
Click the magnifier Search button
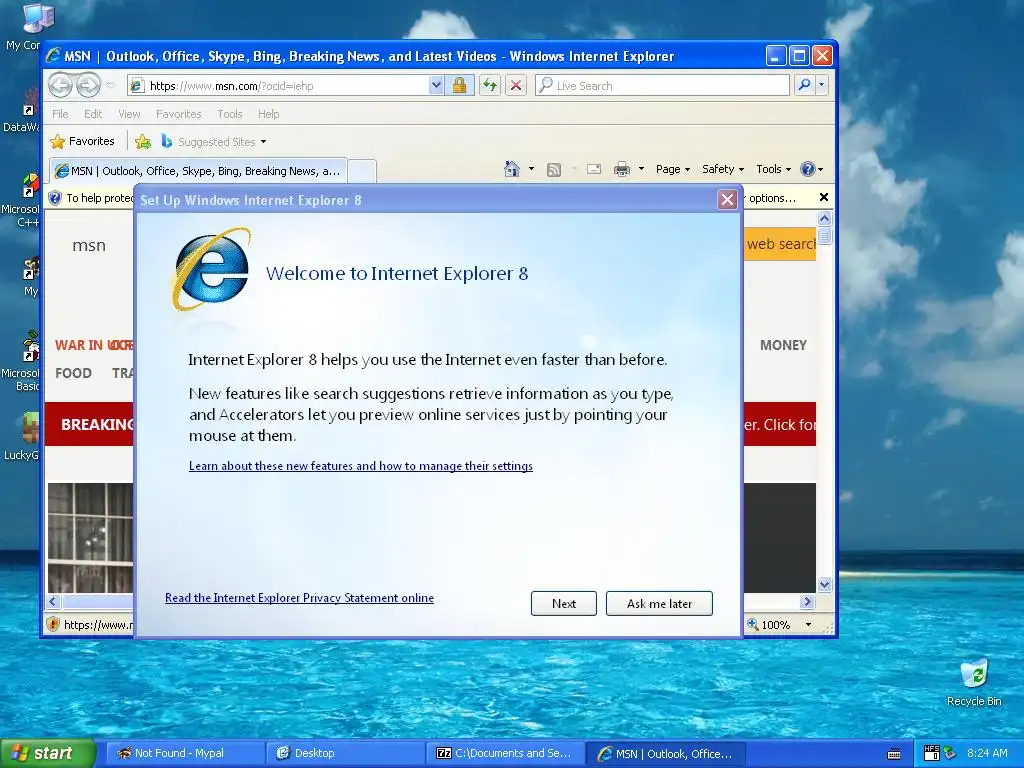click(805, 86)
